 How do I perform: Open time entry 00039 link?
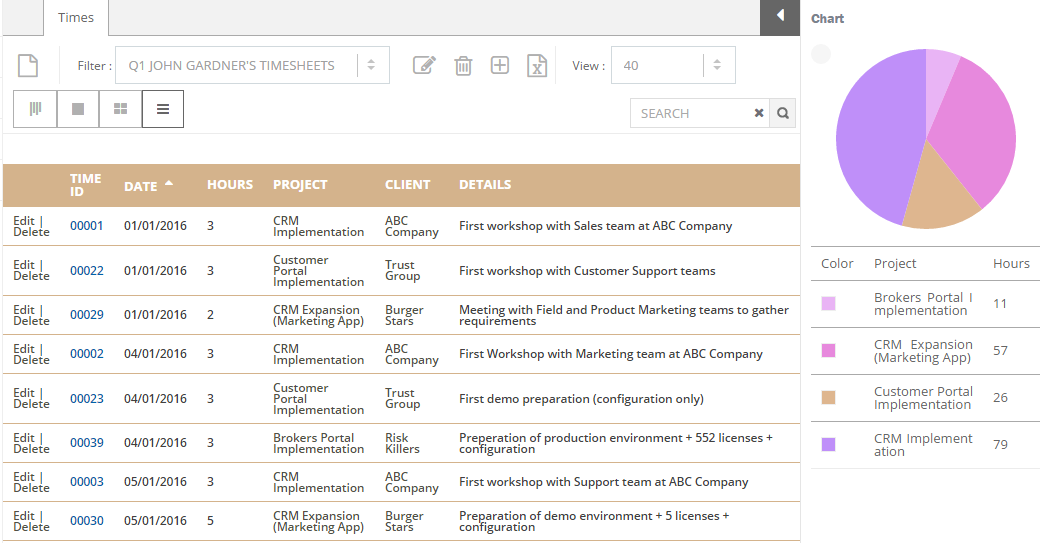[87, 443]
